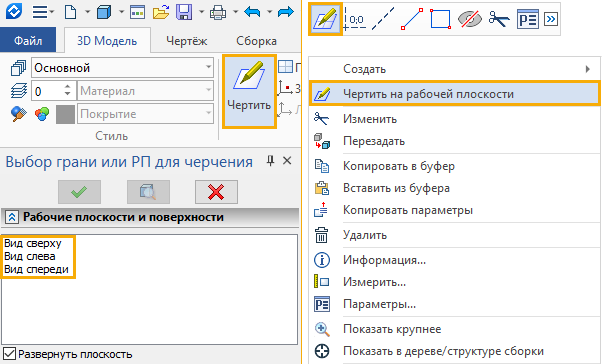Click the large Чертить ribbon button

[250, 91]
